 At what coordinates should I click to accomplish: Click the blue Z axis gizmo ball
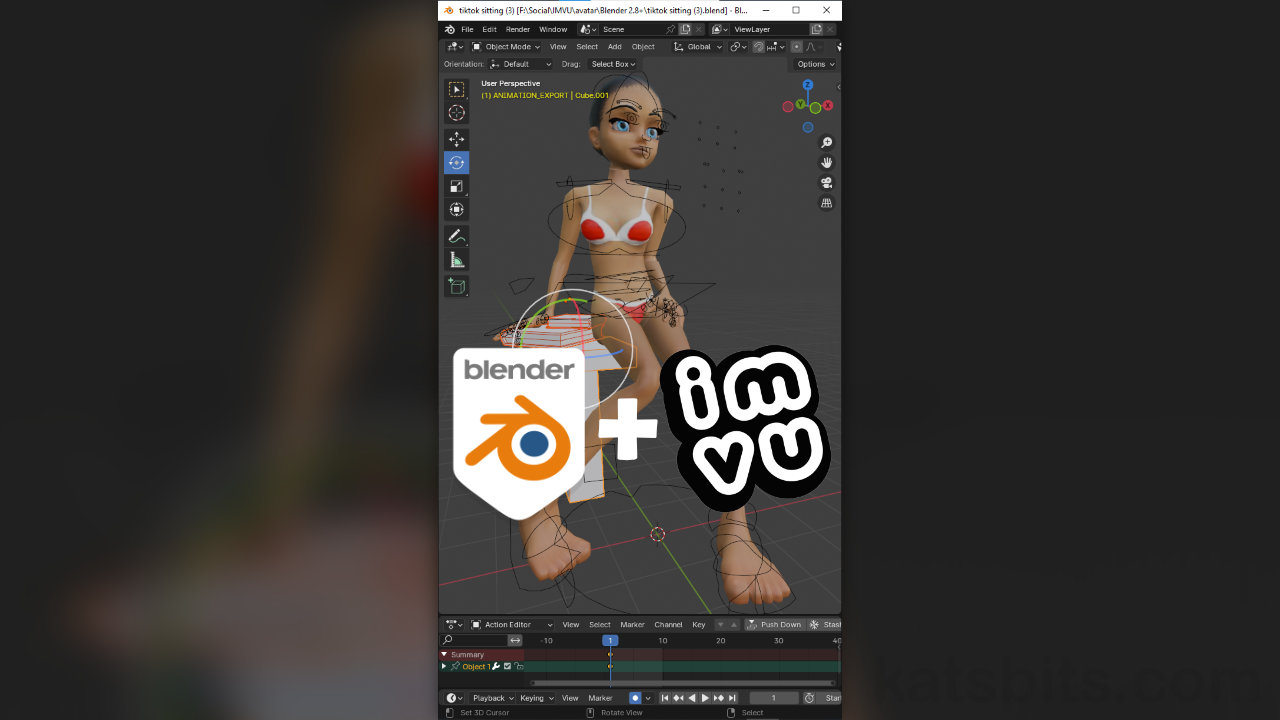click(x=807, y=85)
